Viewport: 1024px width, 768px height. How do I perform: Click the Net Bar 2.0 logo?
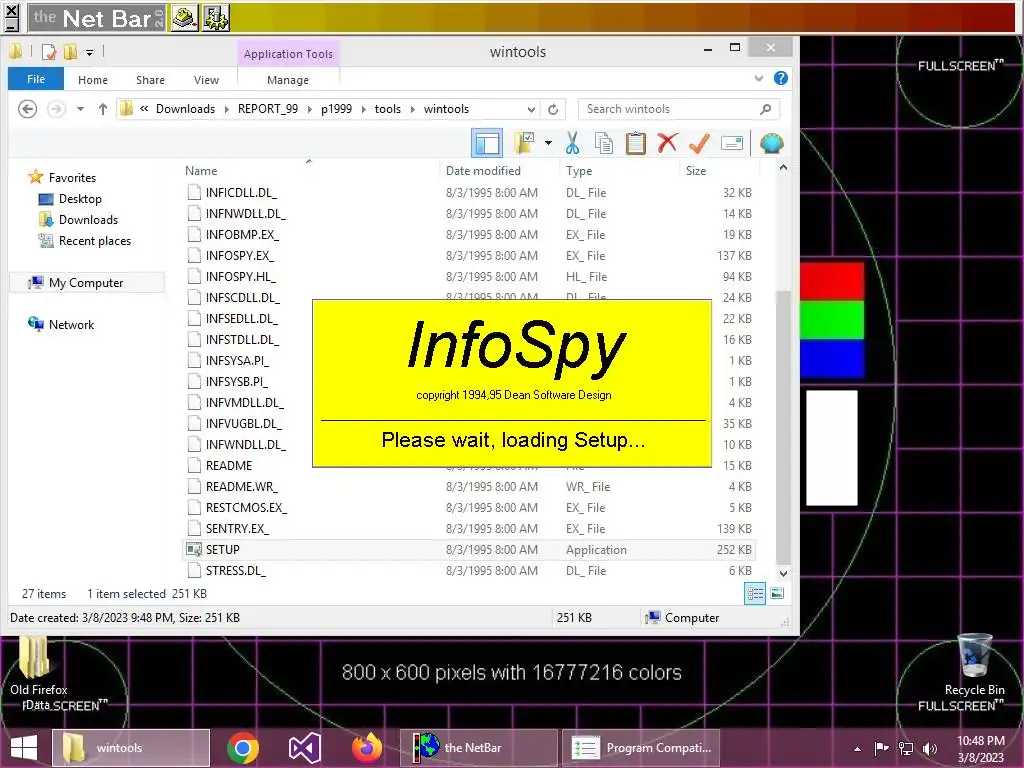tap(97, 18)
